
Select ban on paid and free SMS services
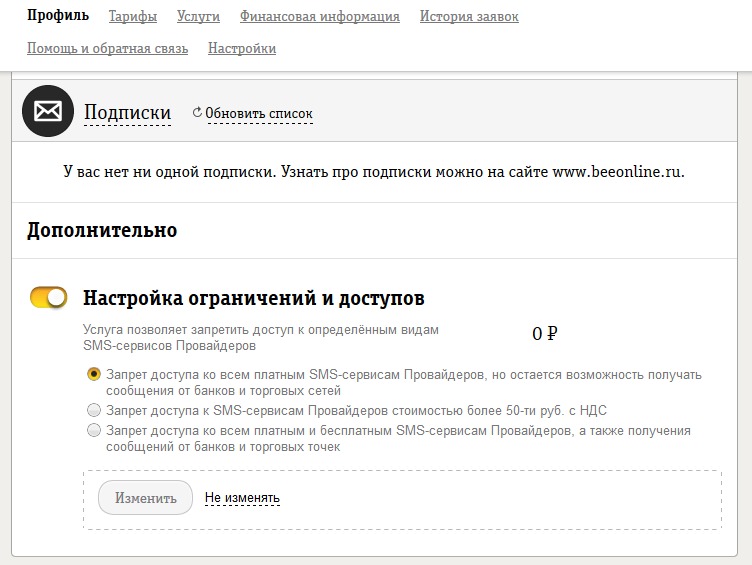94,430
